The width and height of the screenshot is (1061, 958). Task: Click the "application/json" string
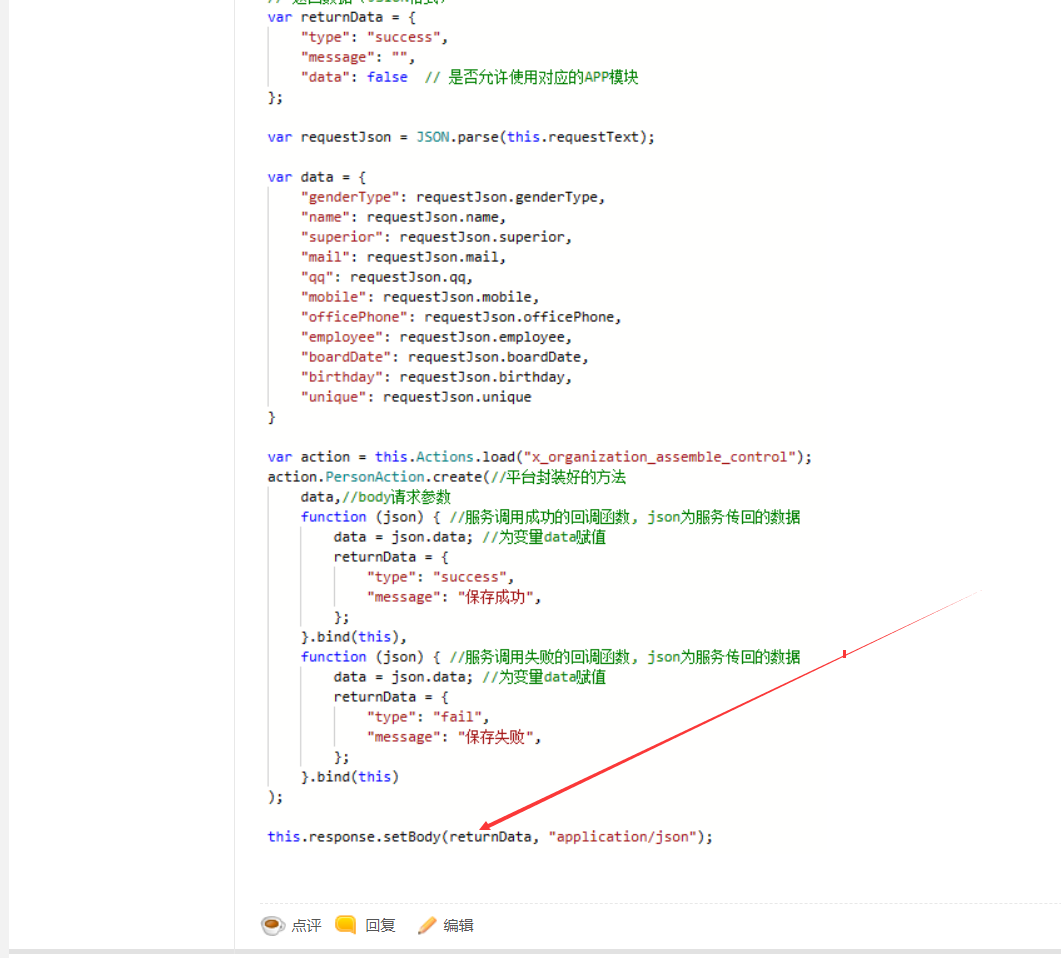click(623, 837)
